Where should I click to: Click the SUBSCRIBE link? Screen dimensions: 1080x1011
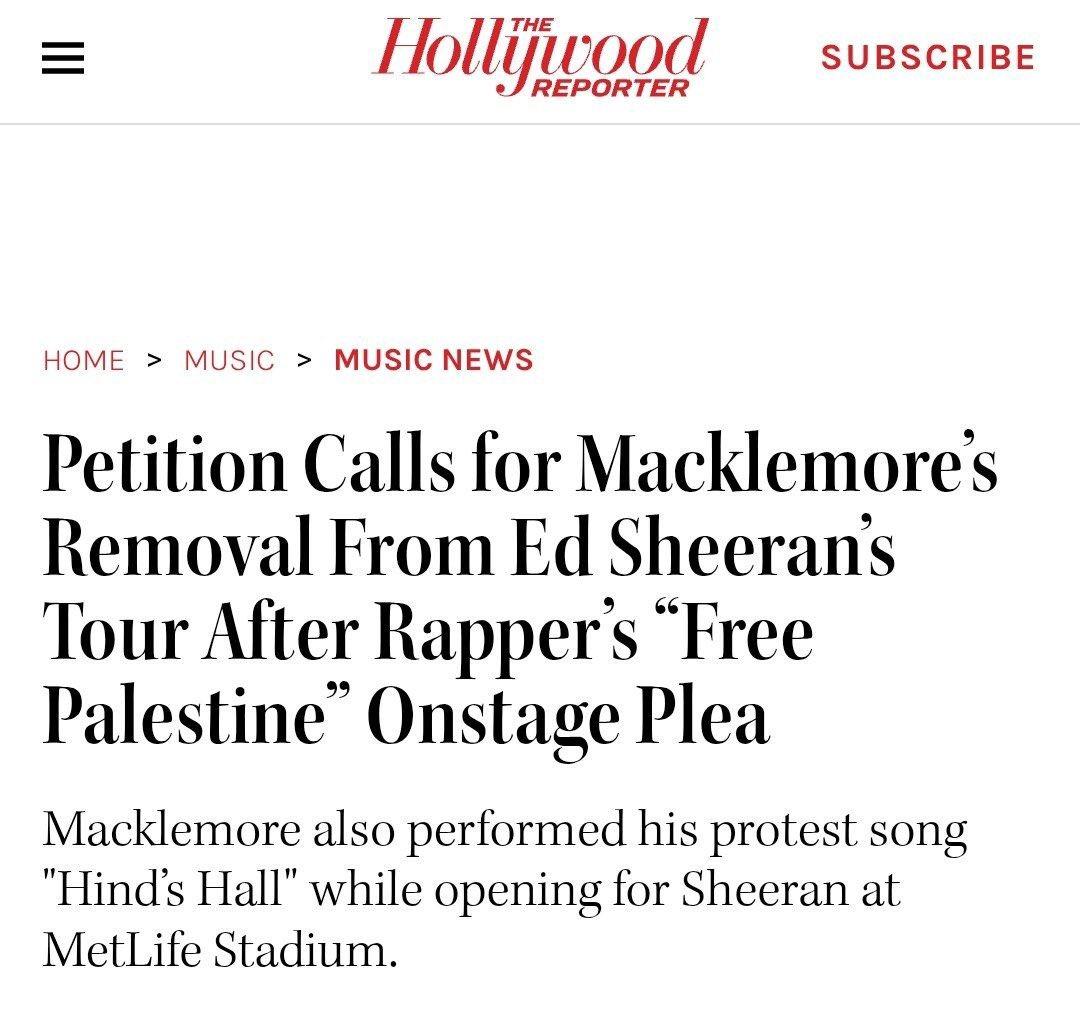point(928,57)
